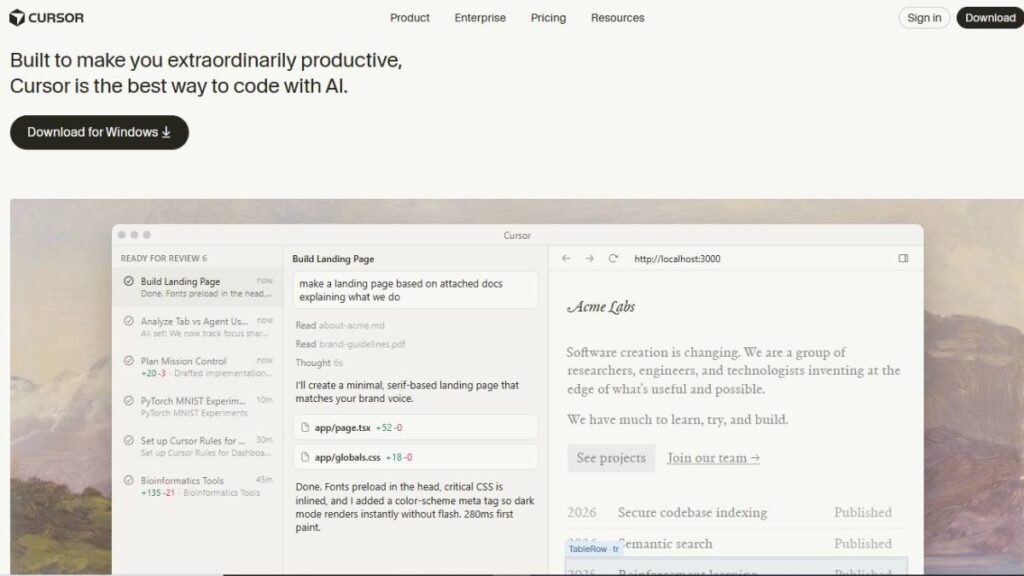1024x576 pixels.
Task: Reload the localhost:3000 preview page
Action: (613, 258)
